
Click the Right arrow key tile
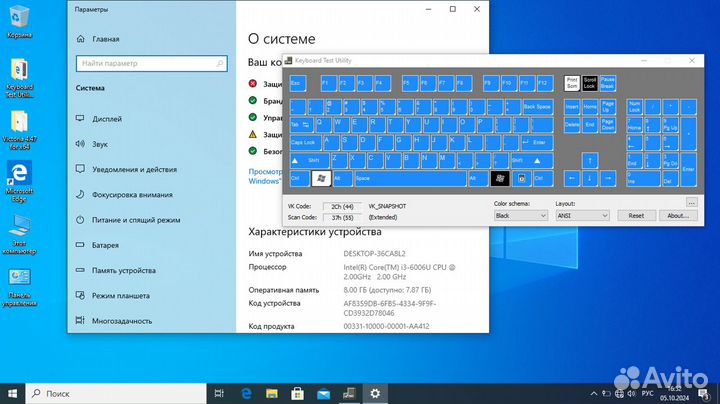(608, 178)
